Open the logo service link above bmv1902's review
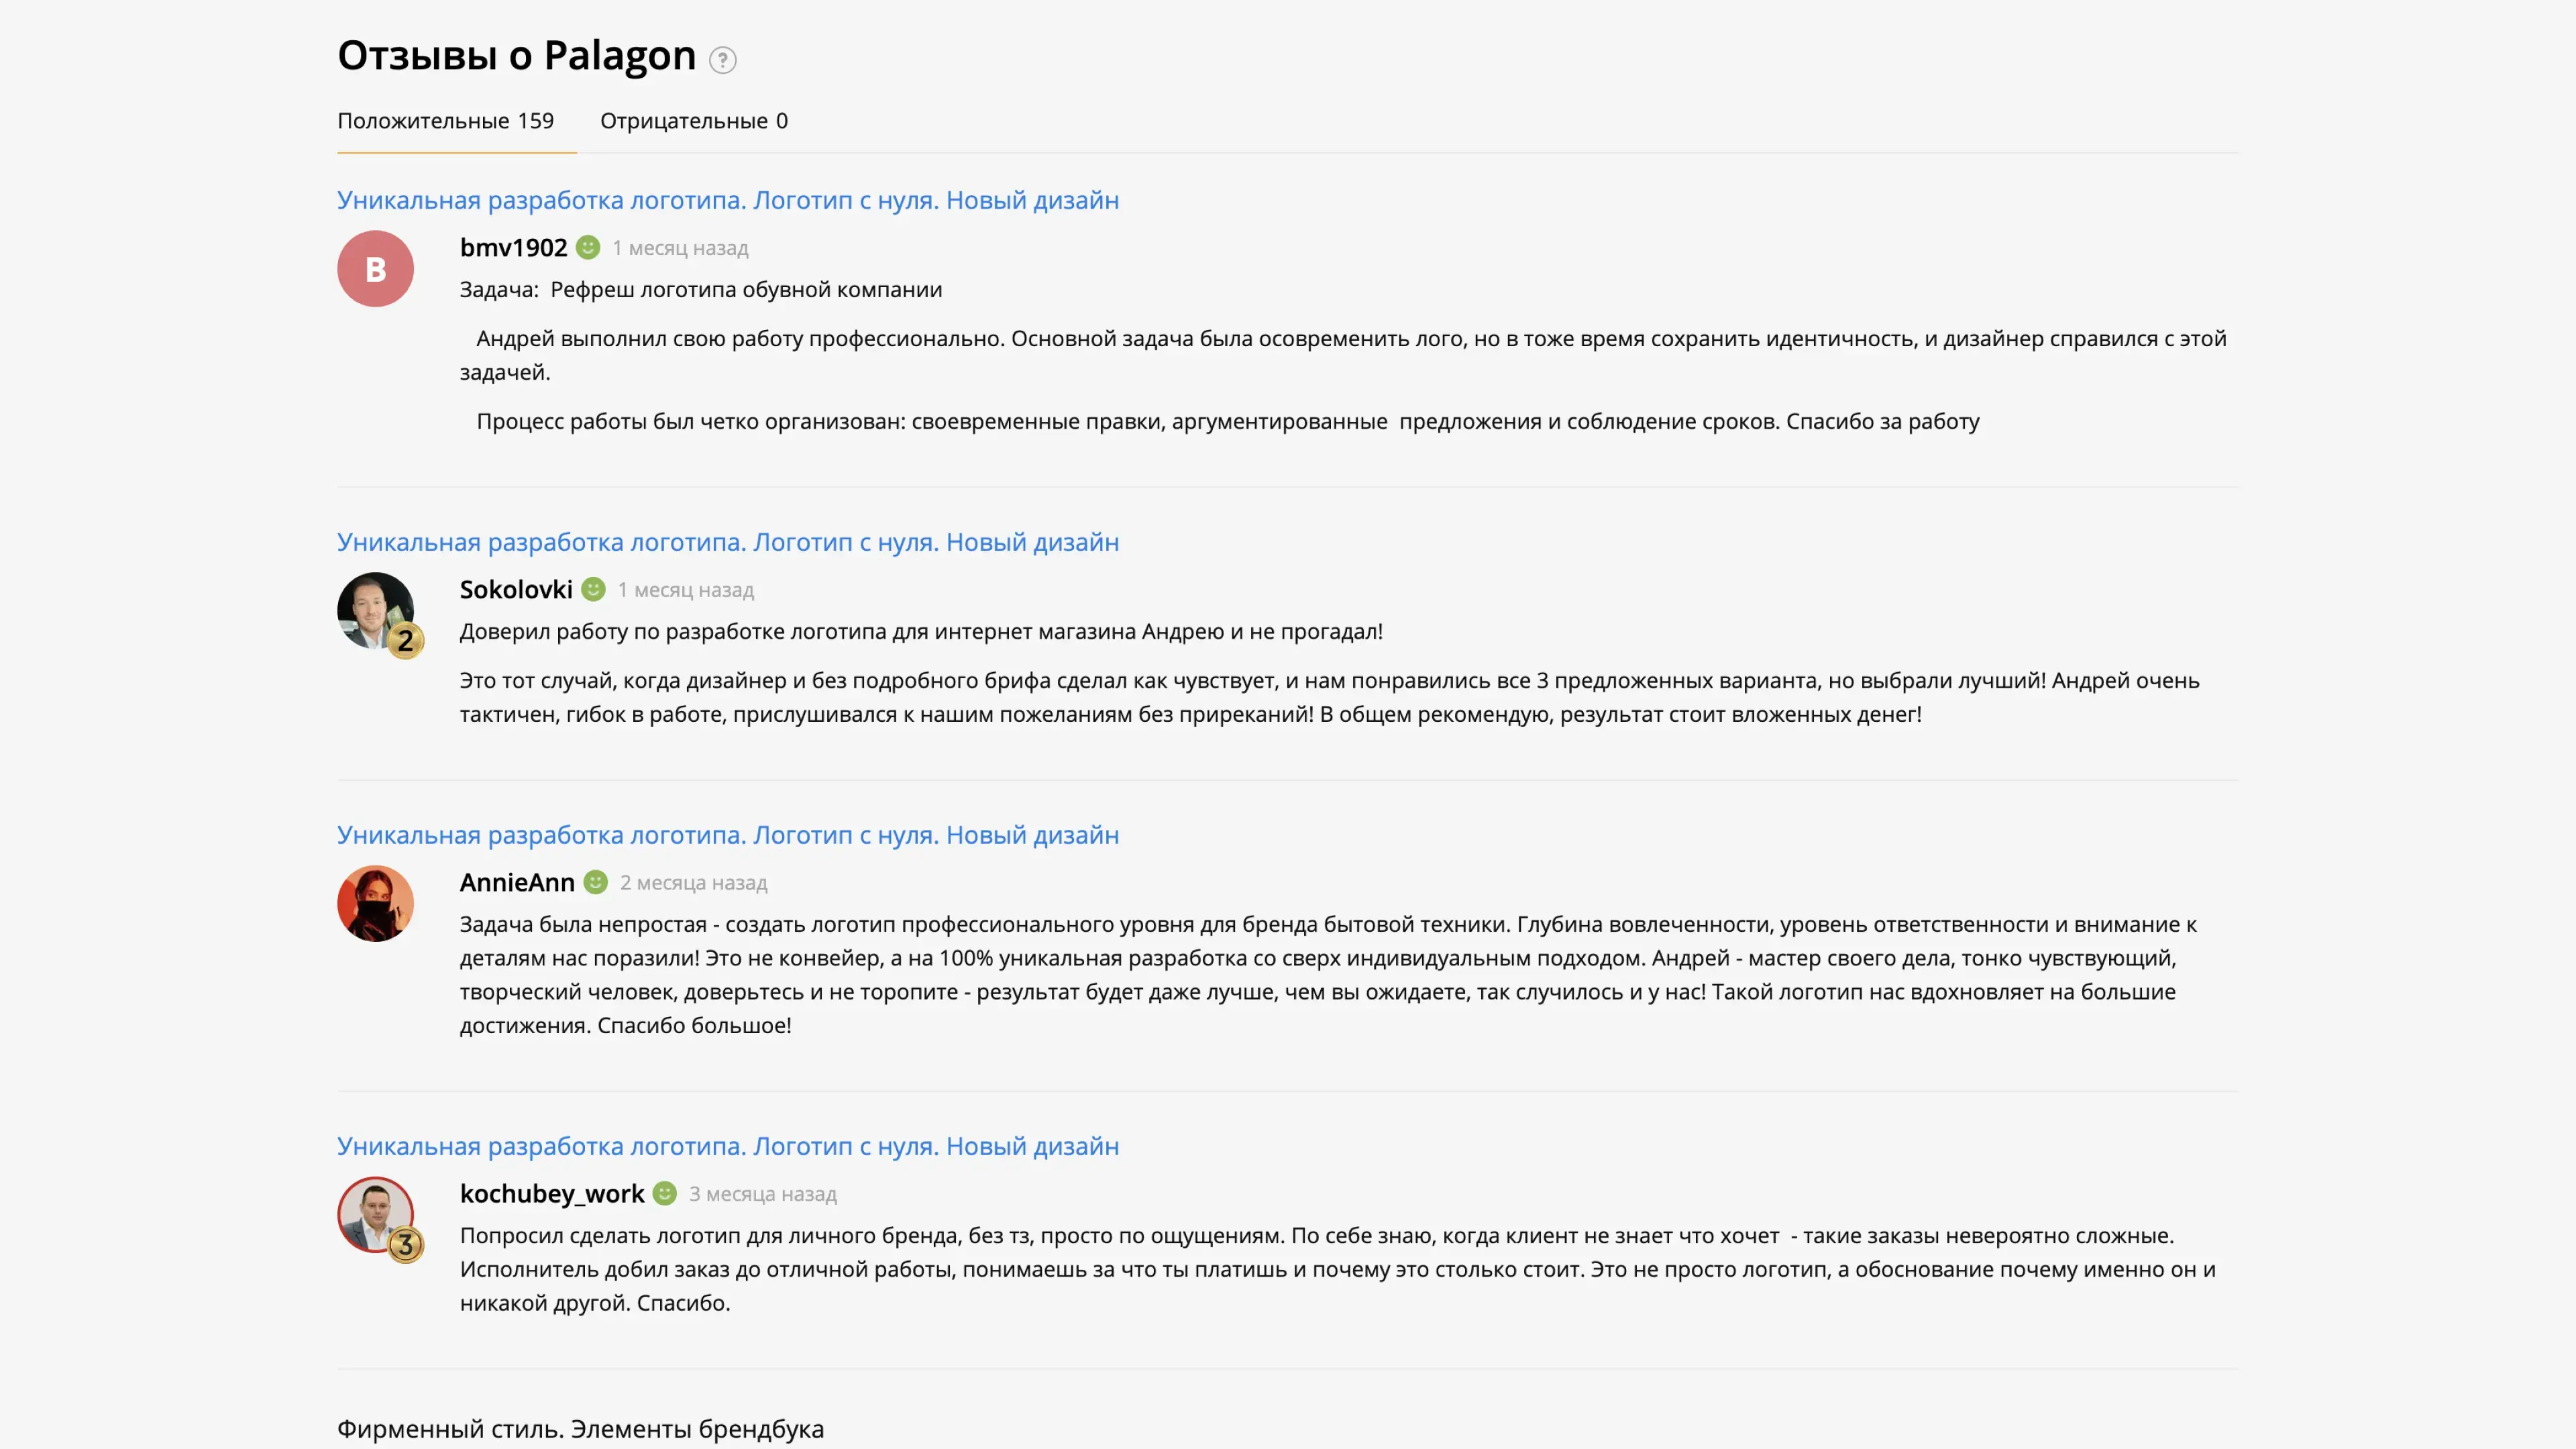2576x1449 pixels. click(727, 200)
